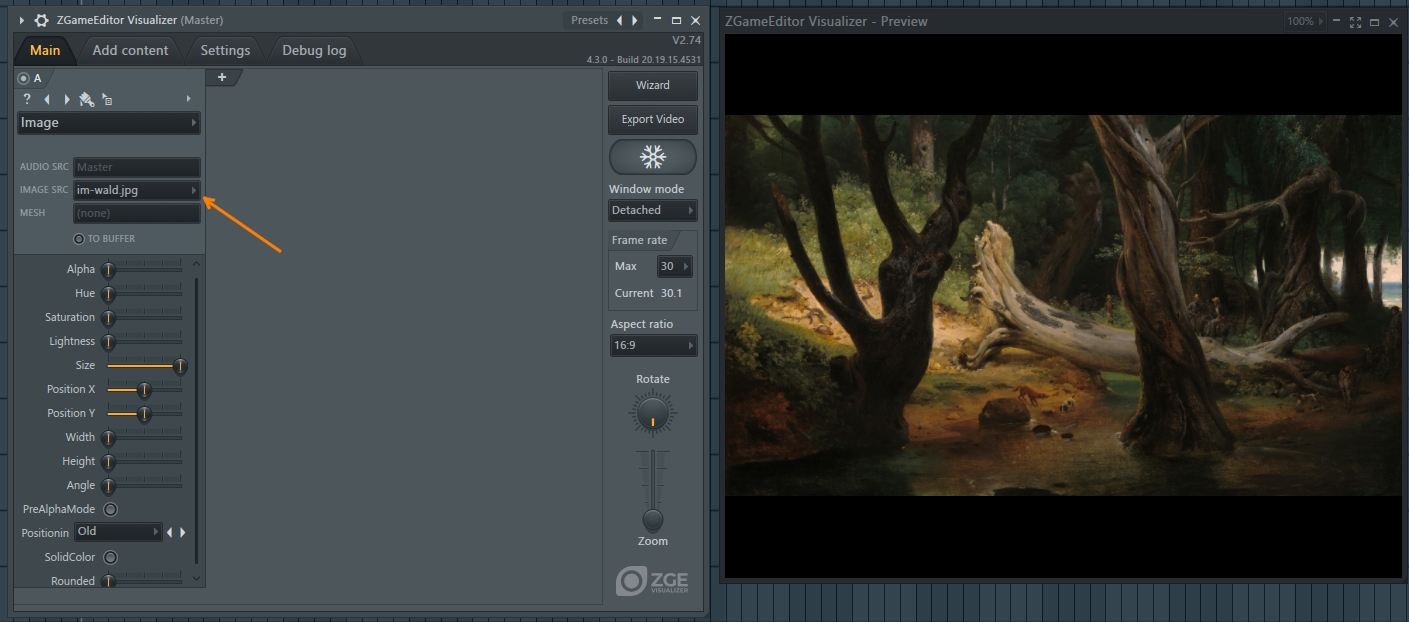Screen dimensions: 1409x622
Task: Toggle layer A enable button
Action: 23,78
